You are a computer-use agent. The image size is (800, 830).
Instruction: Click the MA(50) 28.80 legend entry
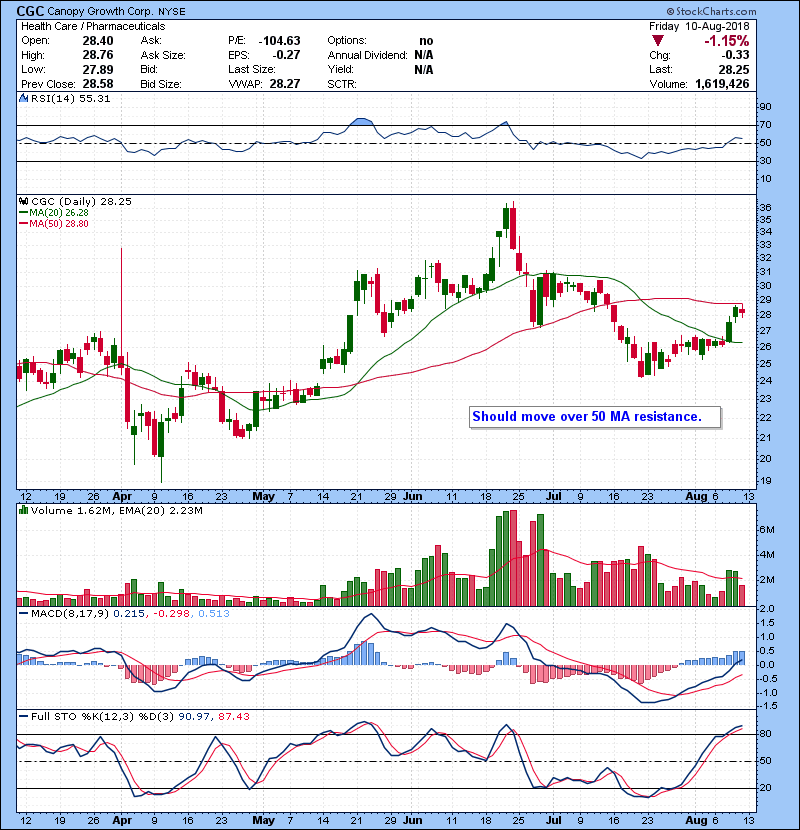53,223
